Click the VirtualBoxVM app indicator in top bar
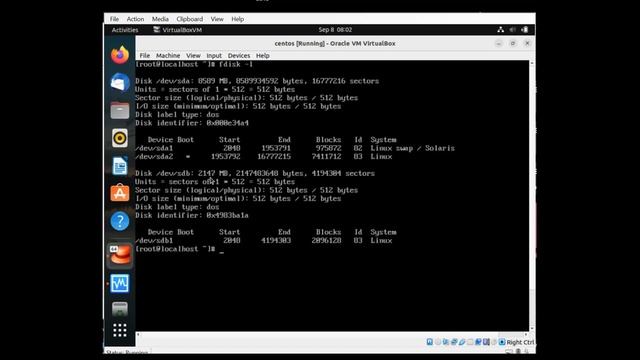The height and width of the screenshot is (360, 640). [x=178, y=30]
